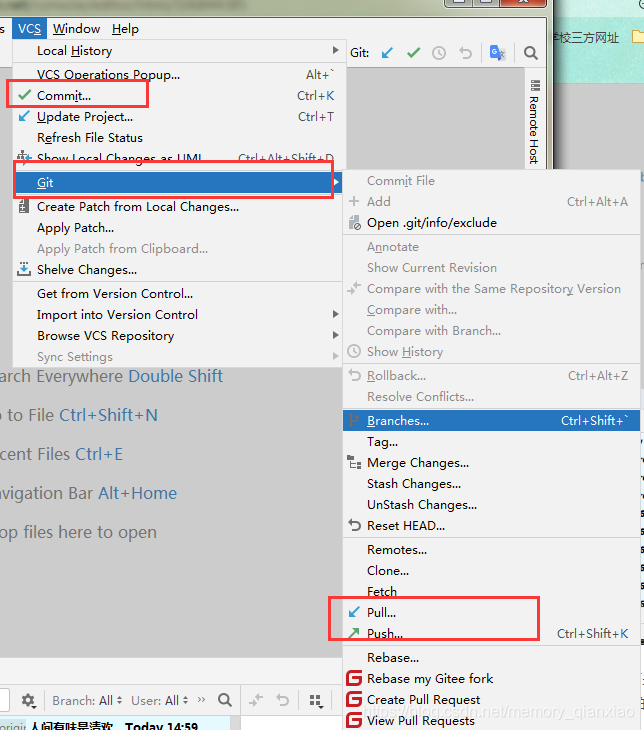This screenshot has width=644, height=730.
Task: Select Merge Changes... entry
Action: tap(491, 463)
